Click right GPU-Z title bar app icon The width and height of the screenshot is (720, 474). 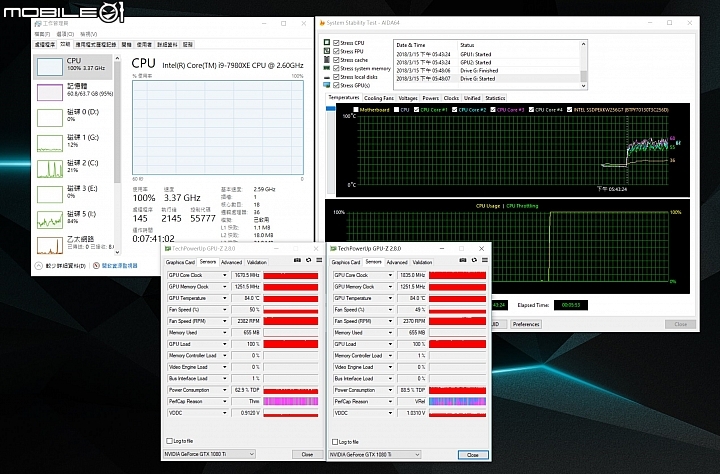point(333,248)
